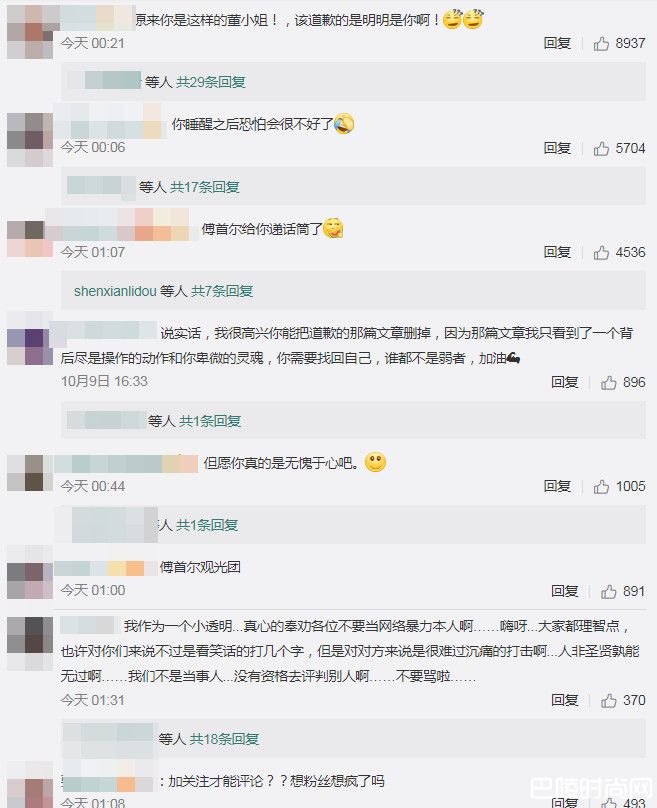The image size is (657, 808).
Task: Click thumbs-up icon next to 5704
Action: pos(601,149)
